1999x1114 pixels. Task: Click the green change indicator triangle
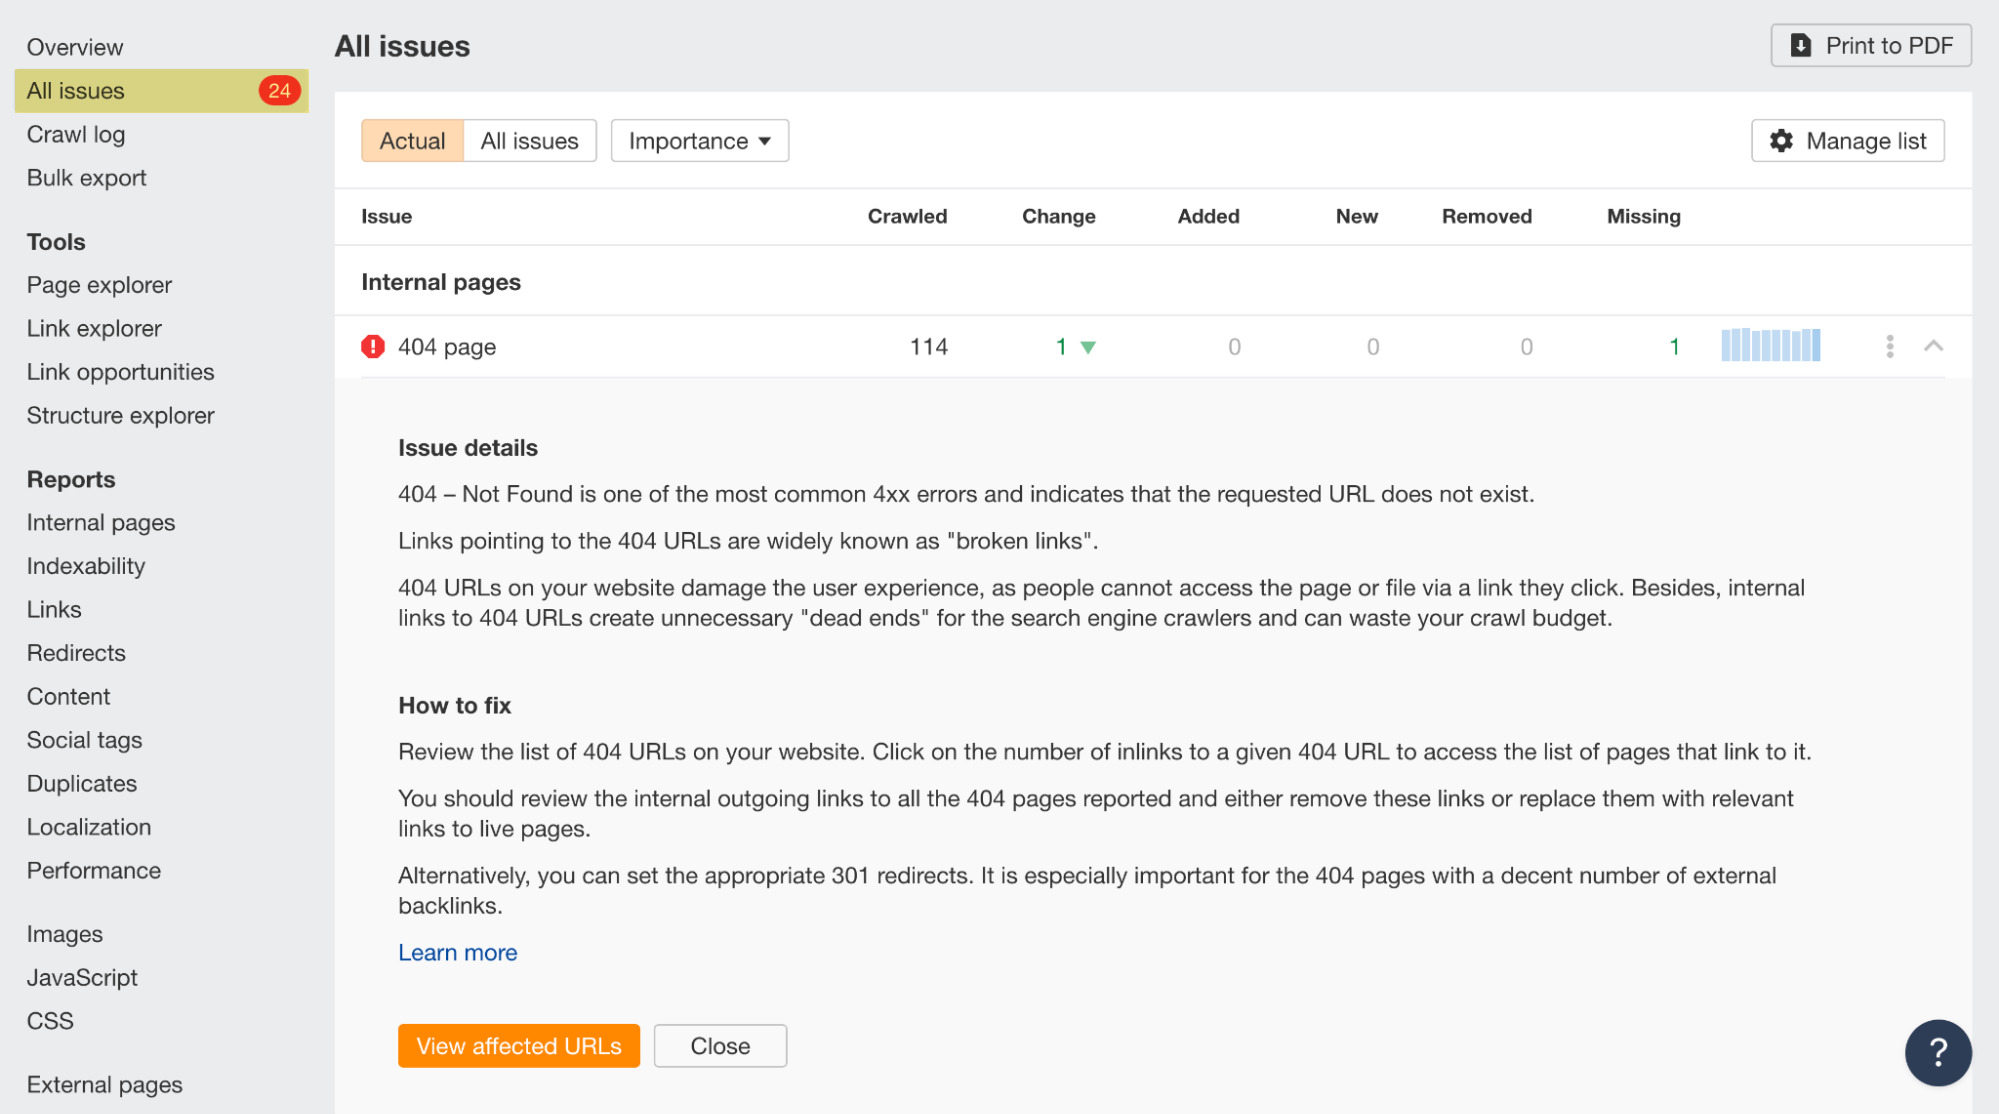point(1086,347)
